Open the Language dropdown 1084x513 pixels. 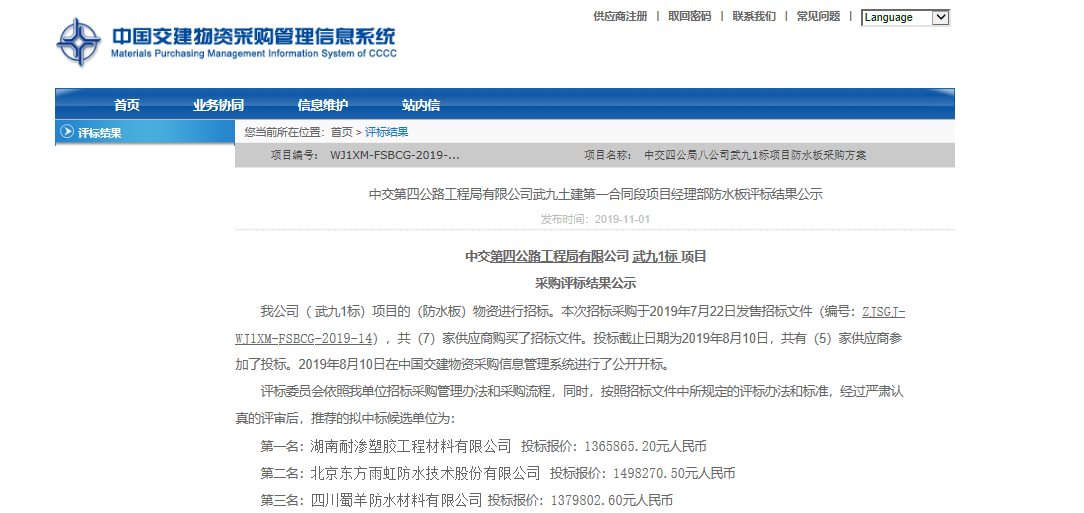(905, 18)
